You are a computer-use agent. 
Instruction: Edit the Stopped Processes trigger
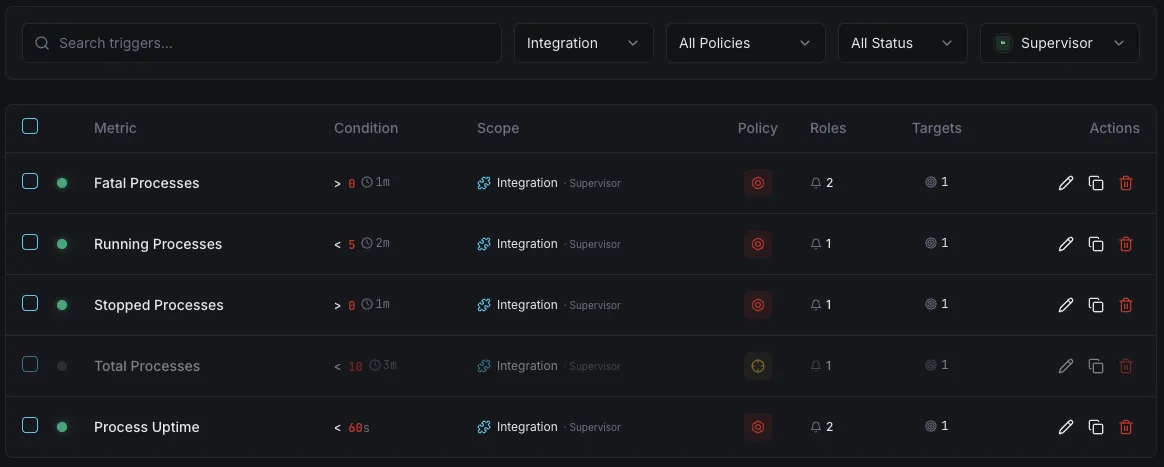coord(1065,304)
